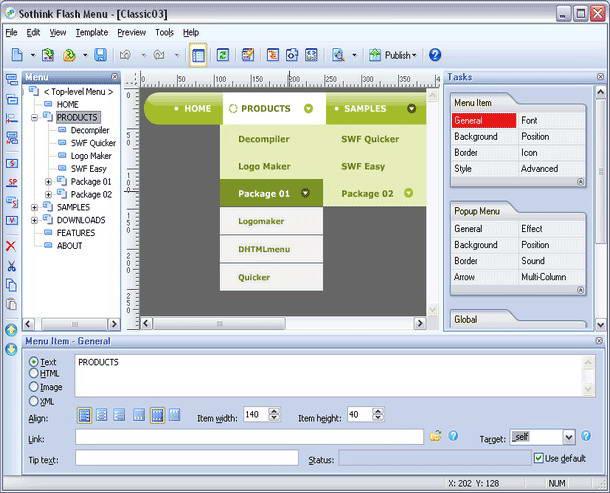Click the topmost add menu item sidebar icon
The image size is (610, 493).
coord(12,80)
